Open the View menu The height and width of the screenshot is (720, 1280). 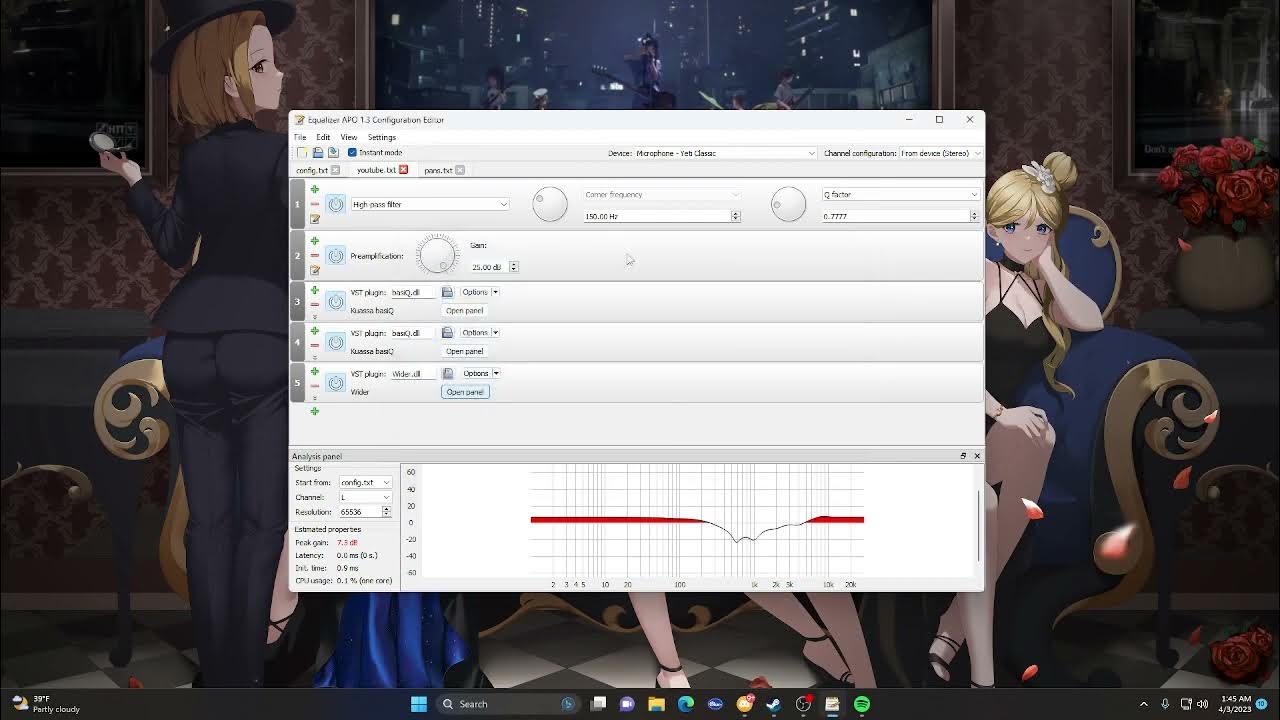(x=349, y=137)
